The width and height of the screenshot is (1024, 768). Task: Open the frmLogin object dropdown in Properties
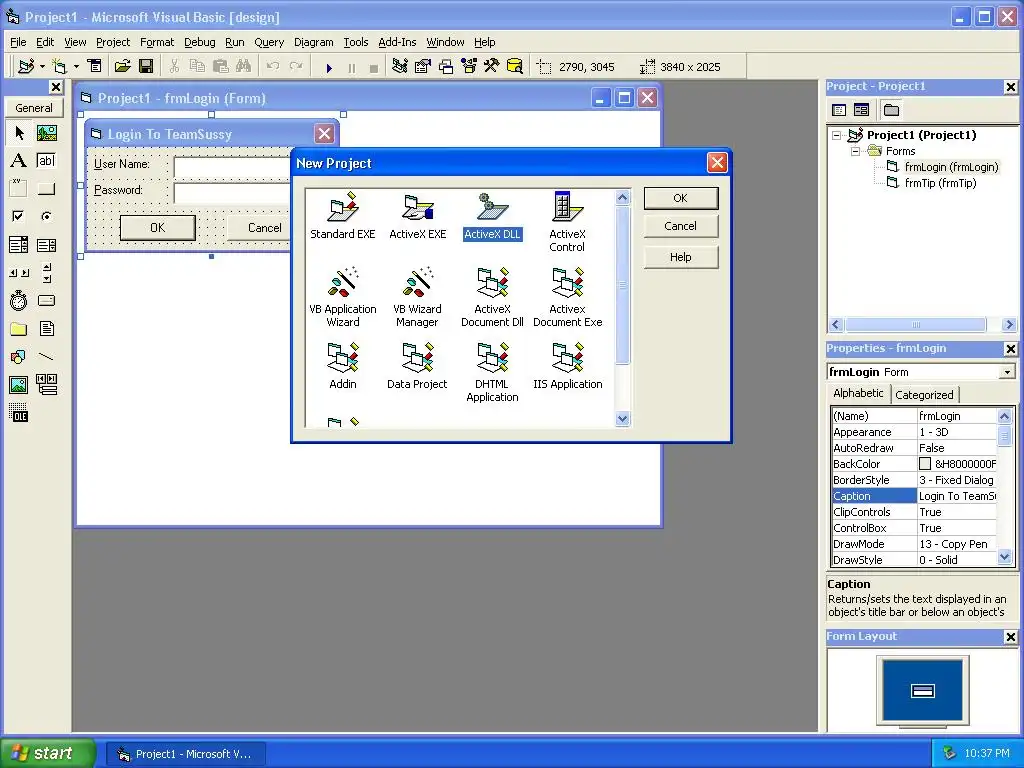click(1008, 372)
